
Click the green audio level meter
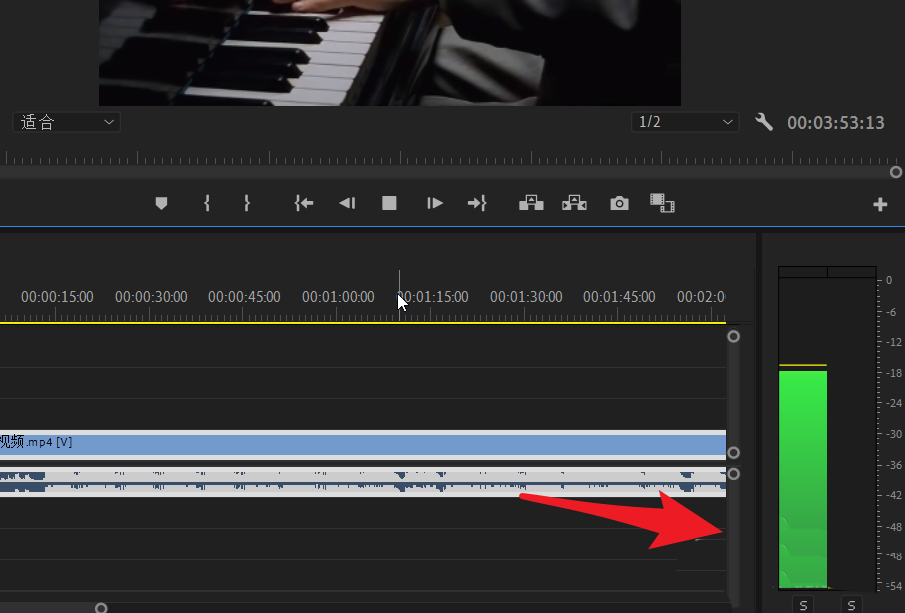(x=803, y=479)
